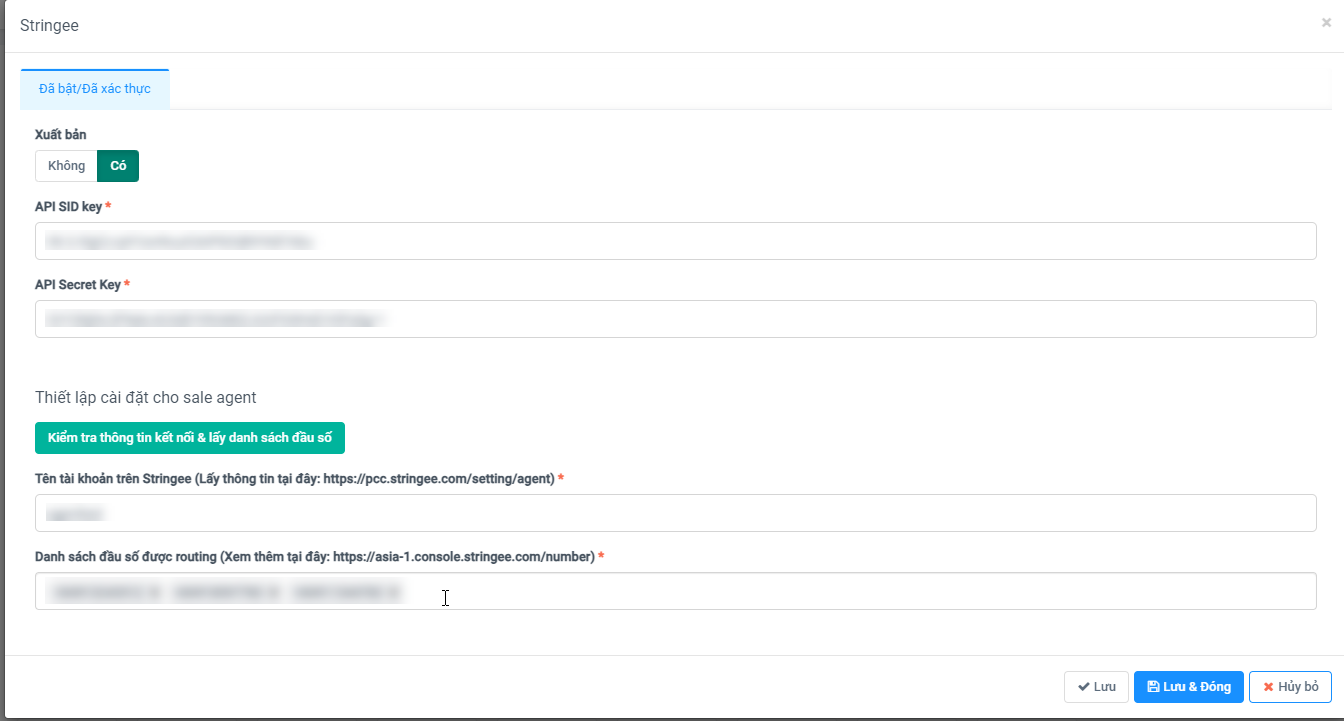
Task: Focus the API SID key field
Action: click(675, 241)
